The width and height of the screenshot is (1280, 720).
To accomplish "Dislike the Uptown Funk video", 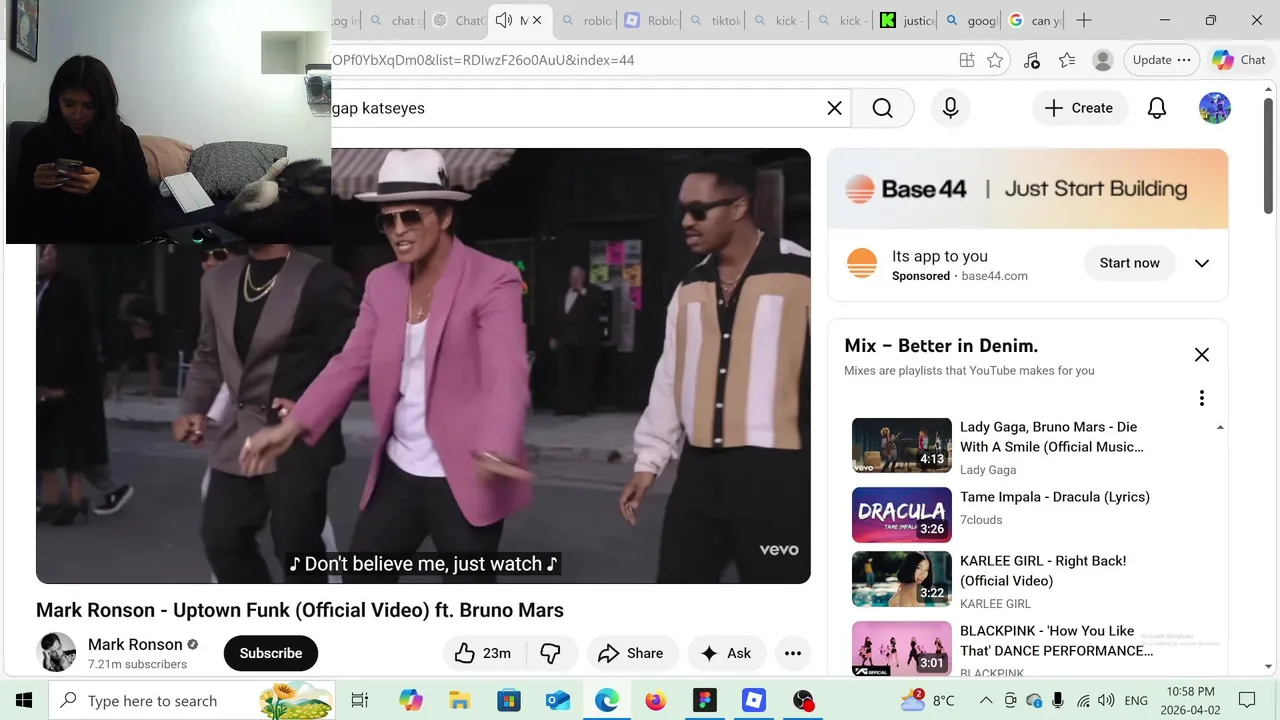I will [551, 653].
